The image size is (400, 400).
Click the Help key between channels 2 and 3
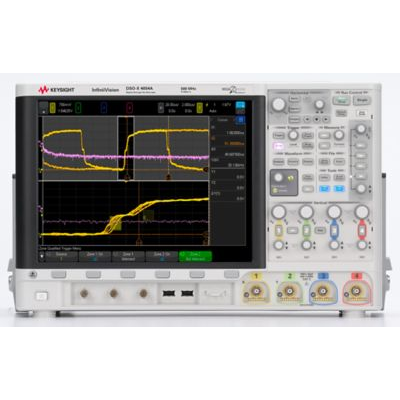click(320, 230)
